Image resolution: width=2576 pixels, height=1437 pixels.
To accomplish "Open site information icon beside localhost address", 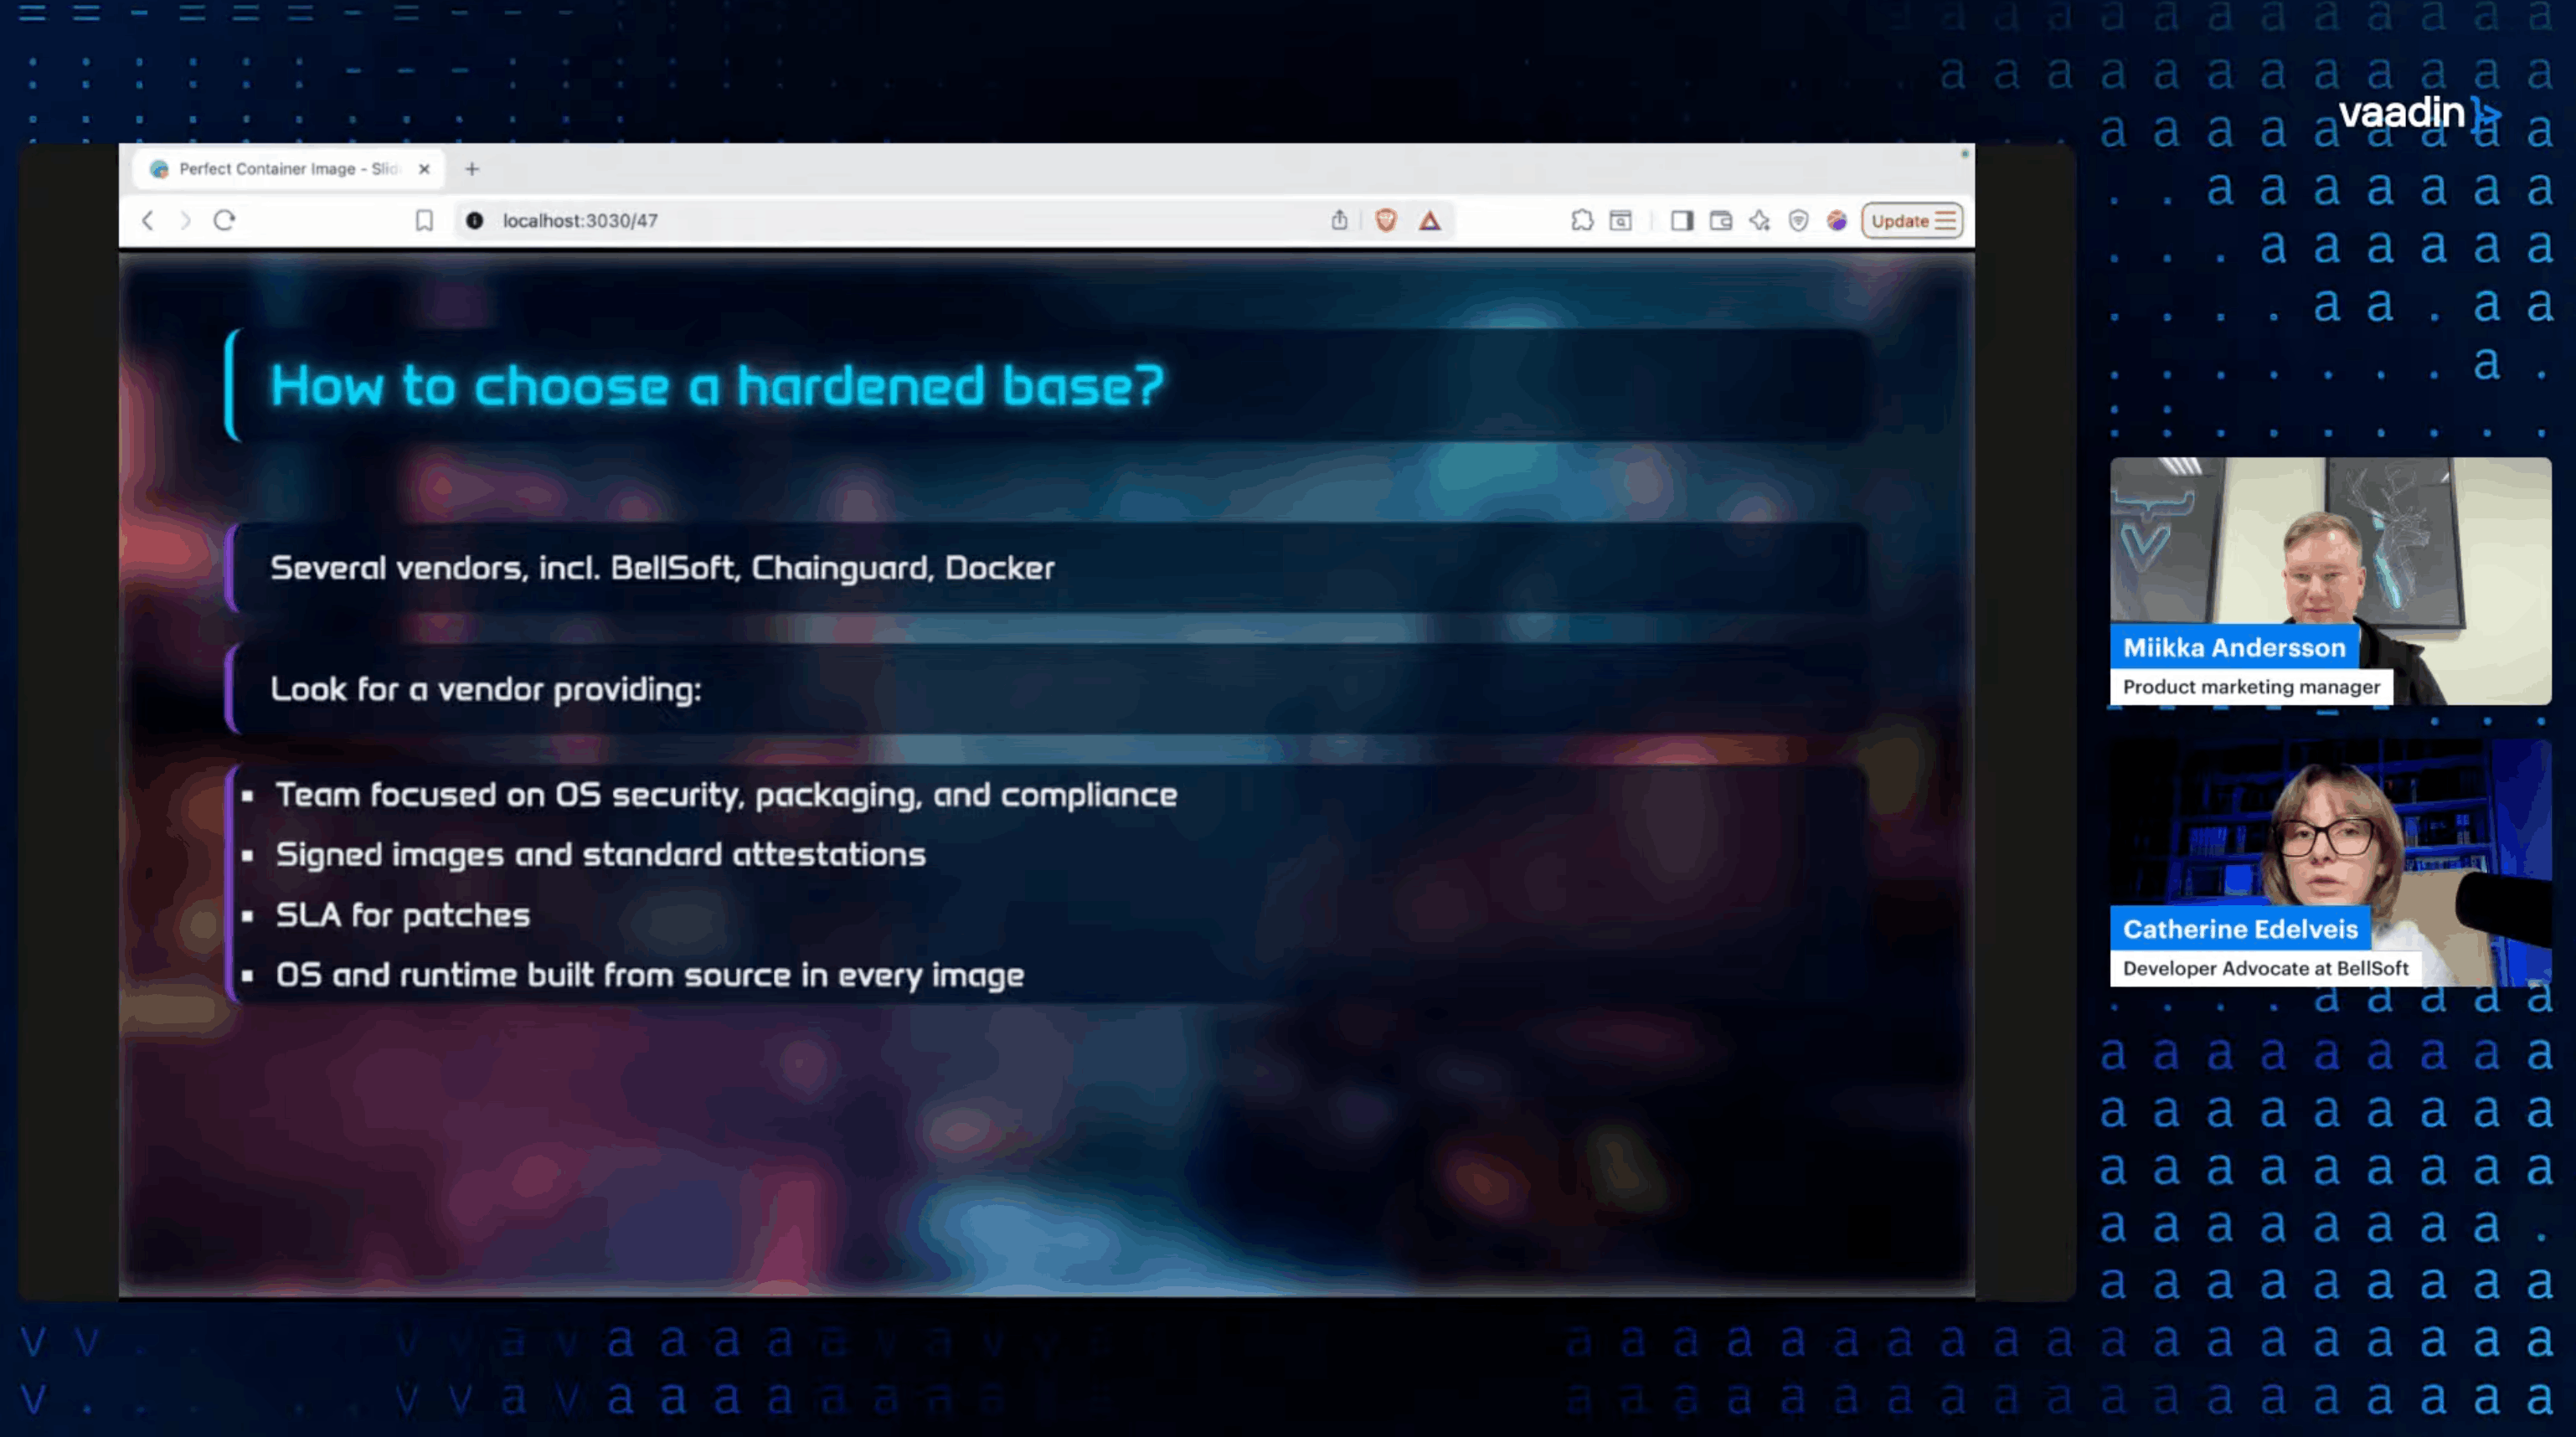I will click(475, 220).
